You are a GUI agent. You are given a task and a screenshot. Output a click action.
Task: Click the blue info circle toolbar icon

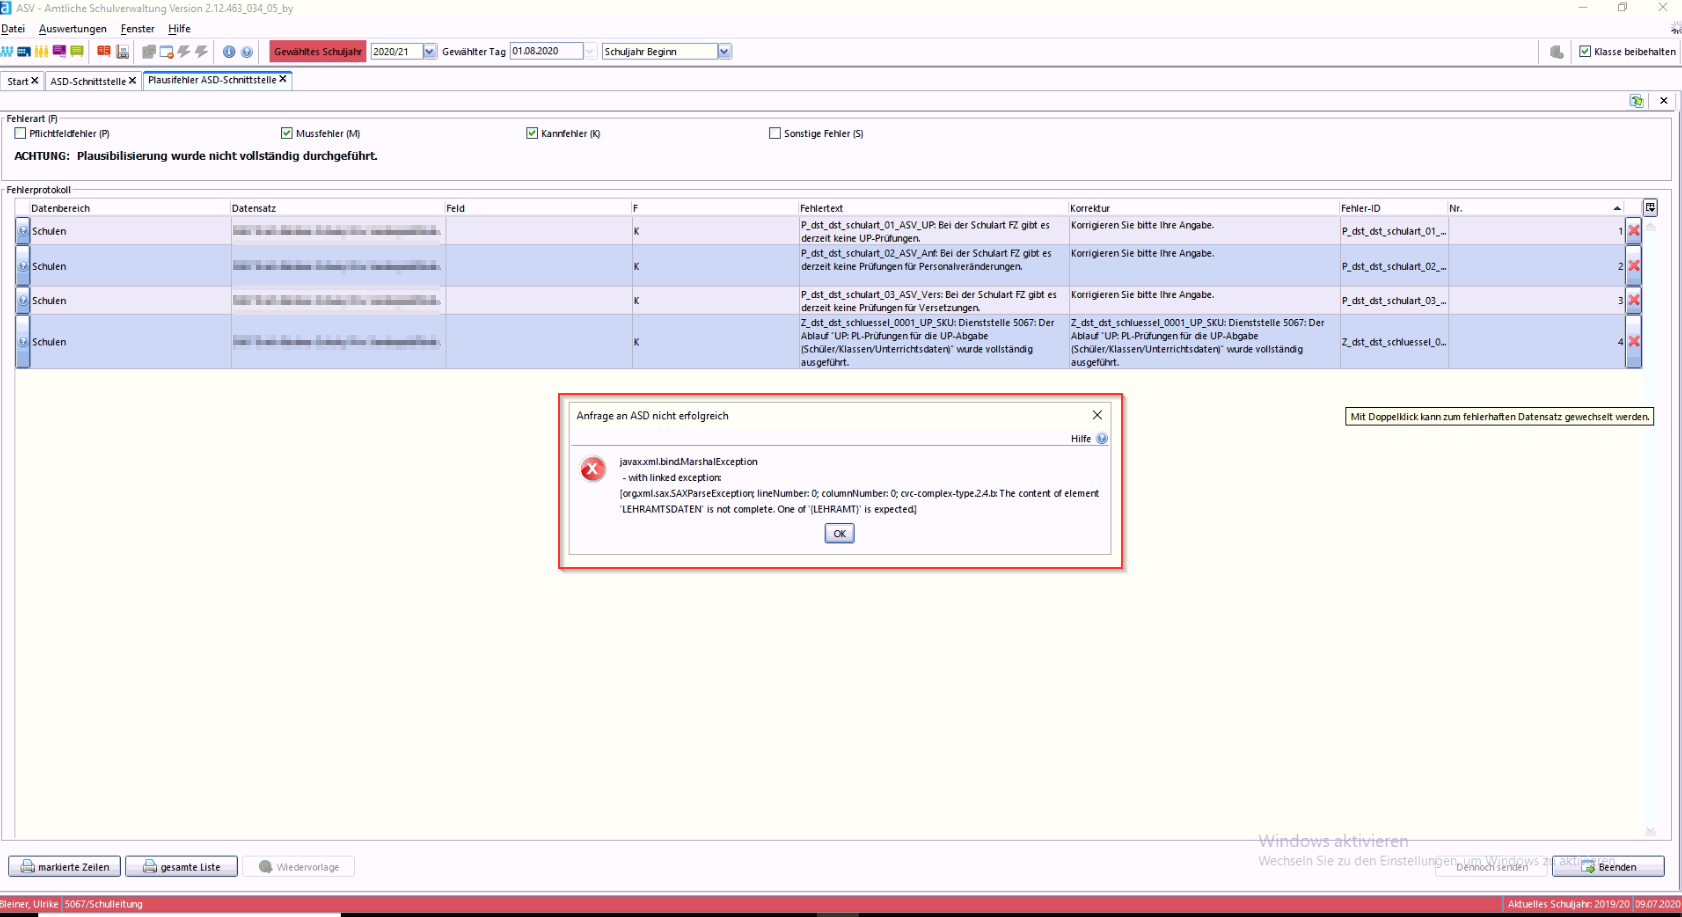click(x=229, y=52)
